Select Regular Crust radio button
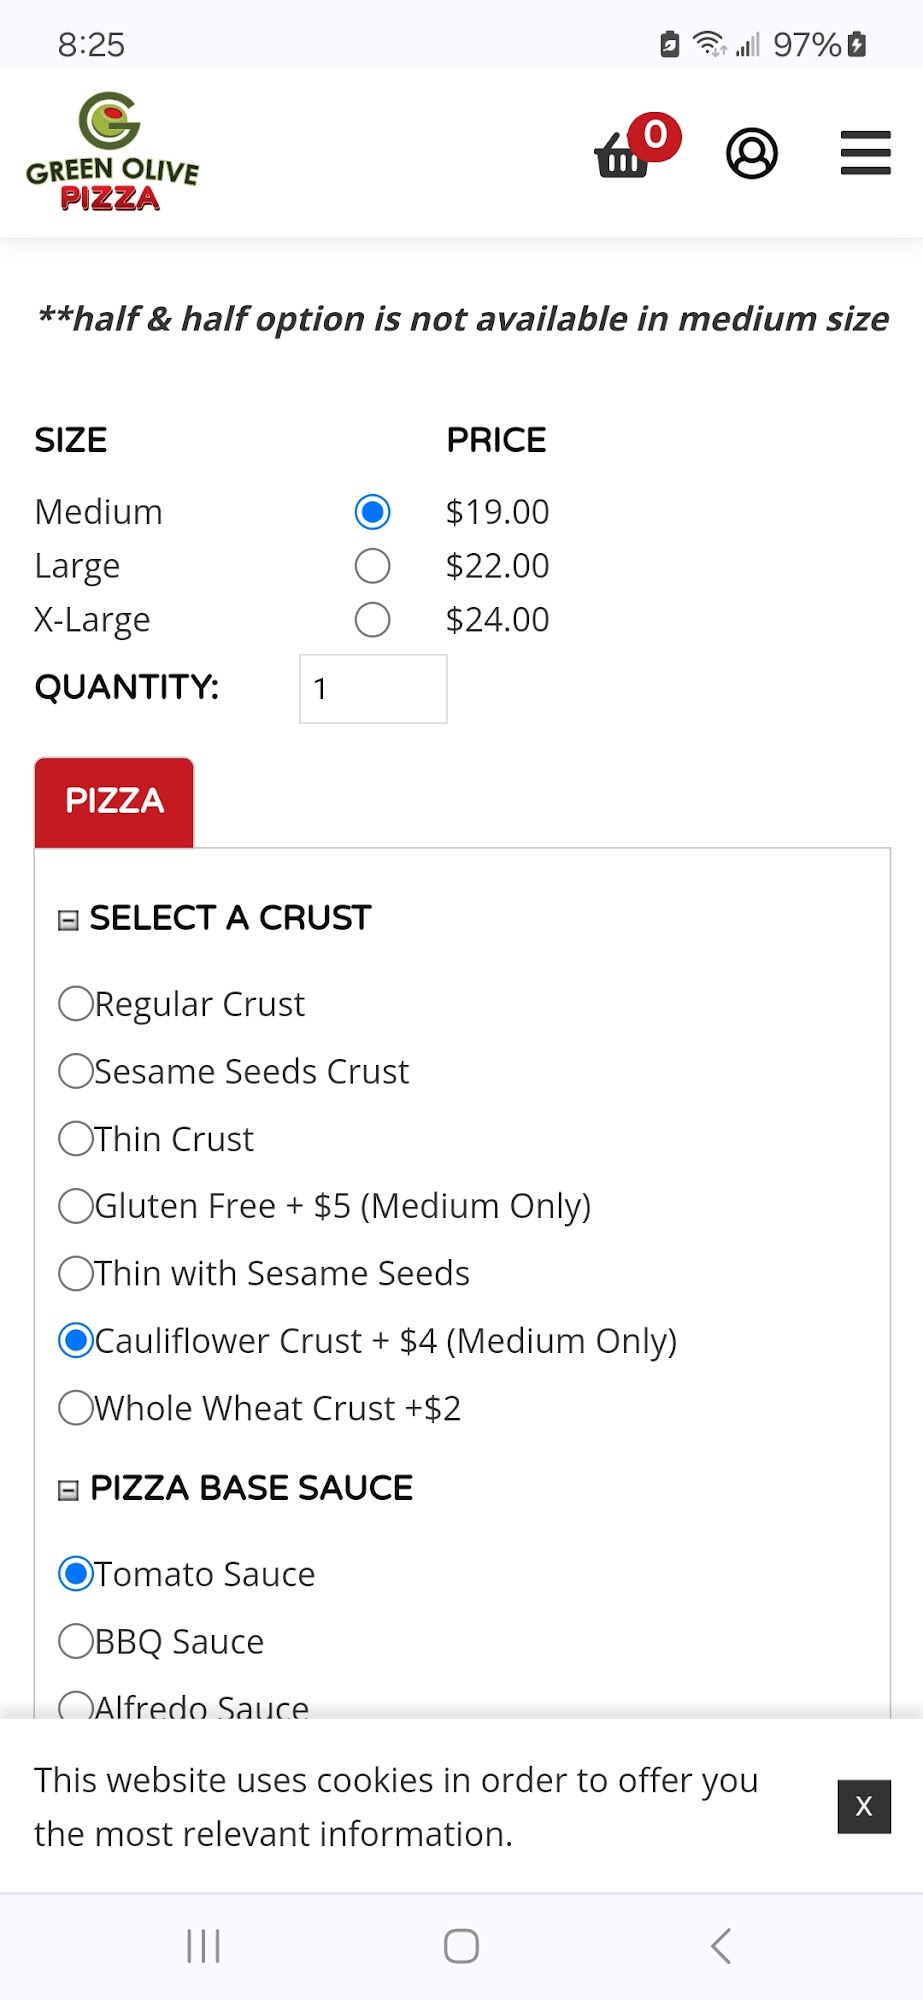The width and height of the screenshot is (923, 2000). coord(76,1003)
